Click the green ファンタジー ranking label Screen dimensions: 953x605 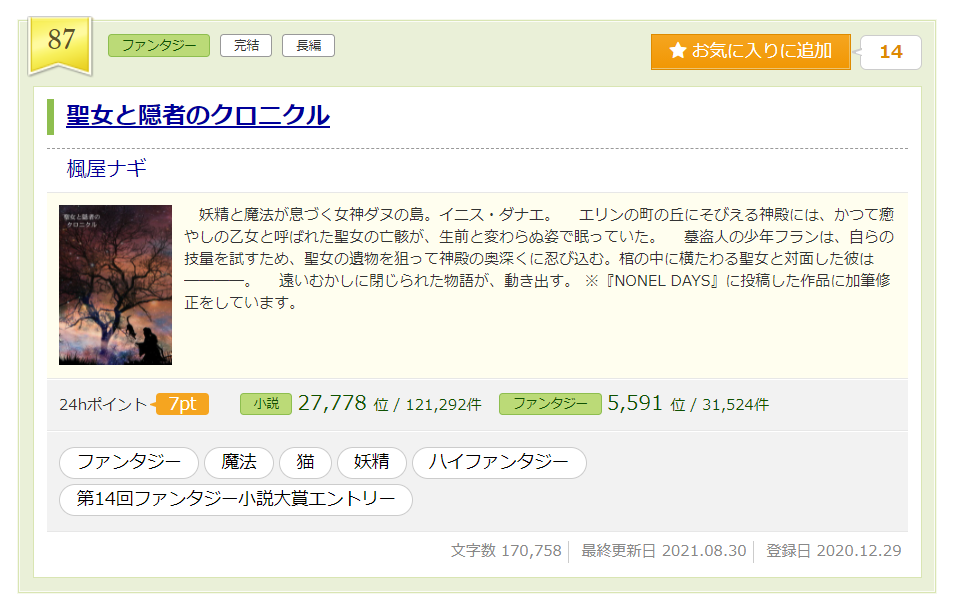point(550,404)
